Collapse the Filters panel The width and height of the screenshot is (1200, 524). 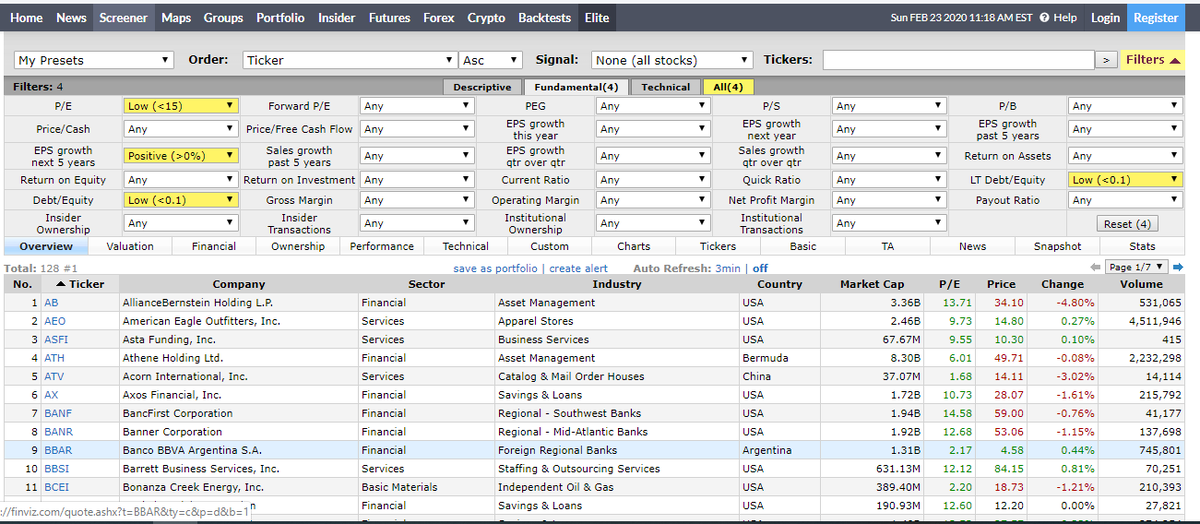coord(1152,60)
